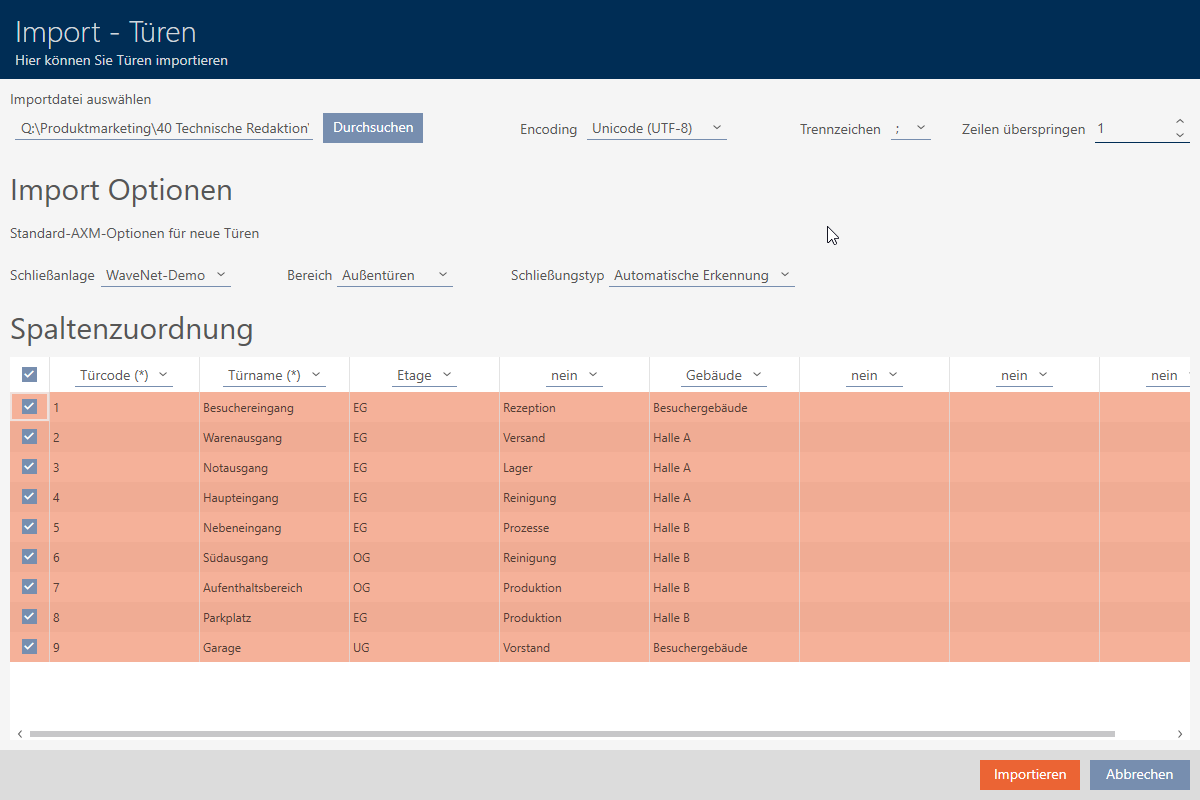Decrease Zeilen überspringen with down arrow

(1179, 135)
